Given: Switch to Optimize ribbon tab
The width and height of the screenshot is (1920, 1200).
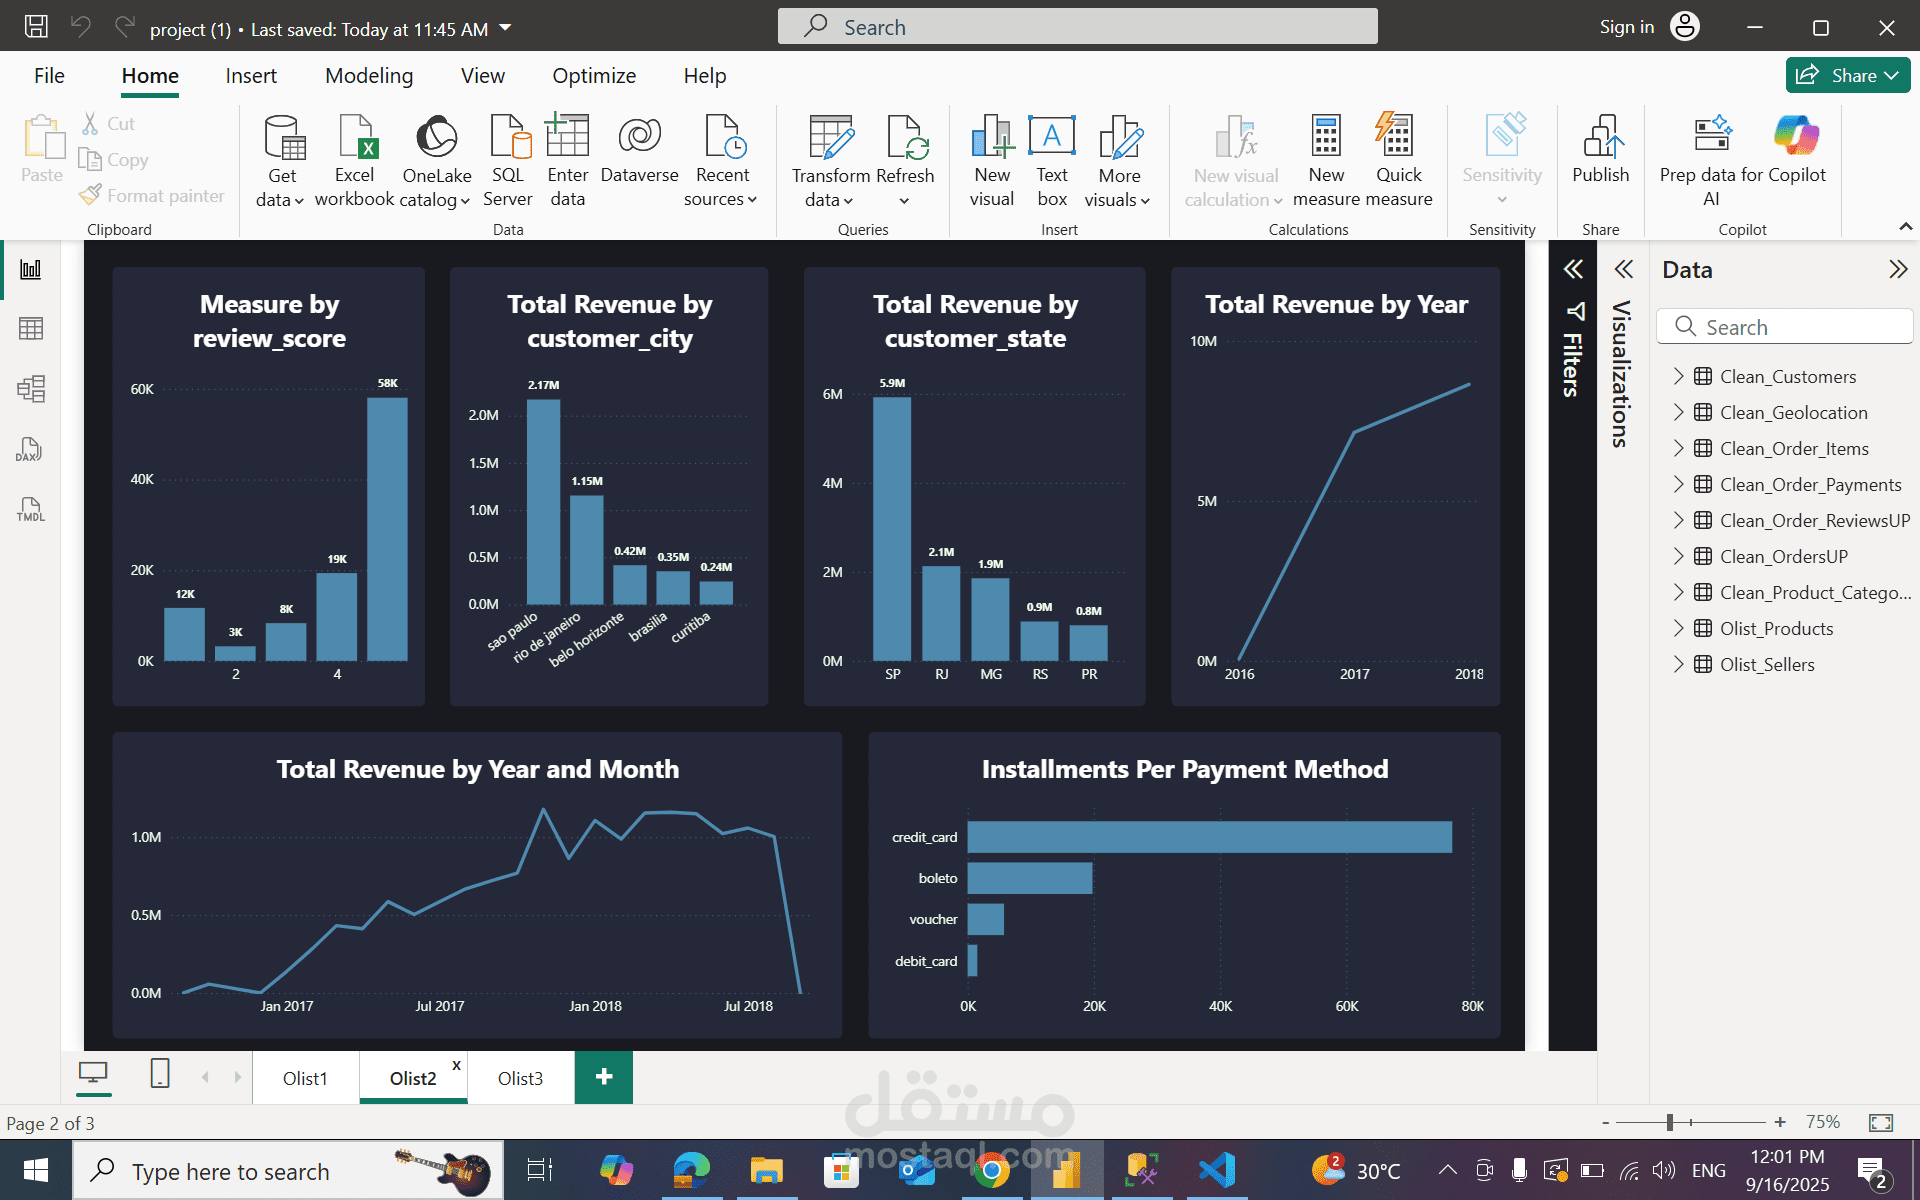Looking at the screenshot, I should pos(594,76).
